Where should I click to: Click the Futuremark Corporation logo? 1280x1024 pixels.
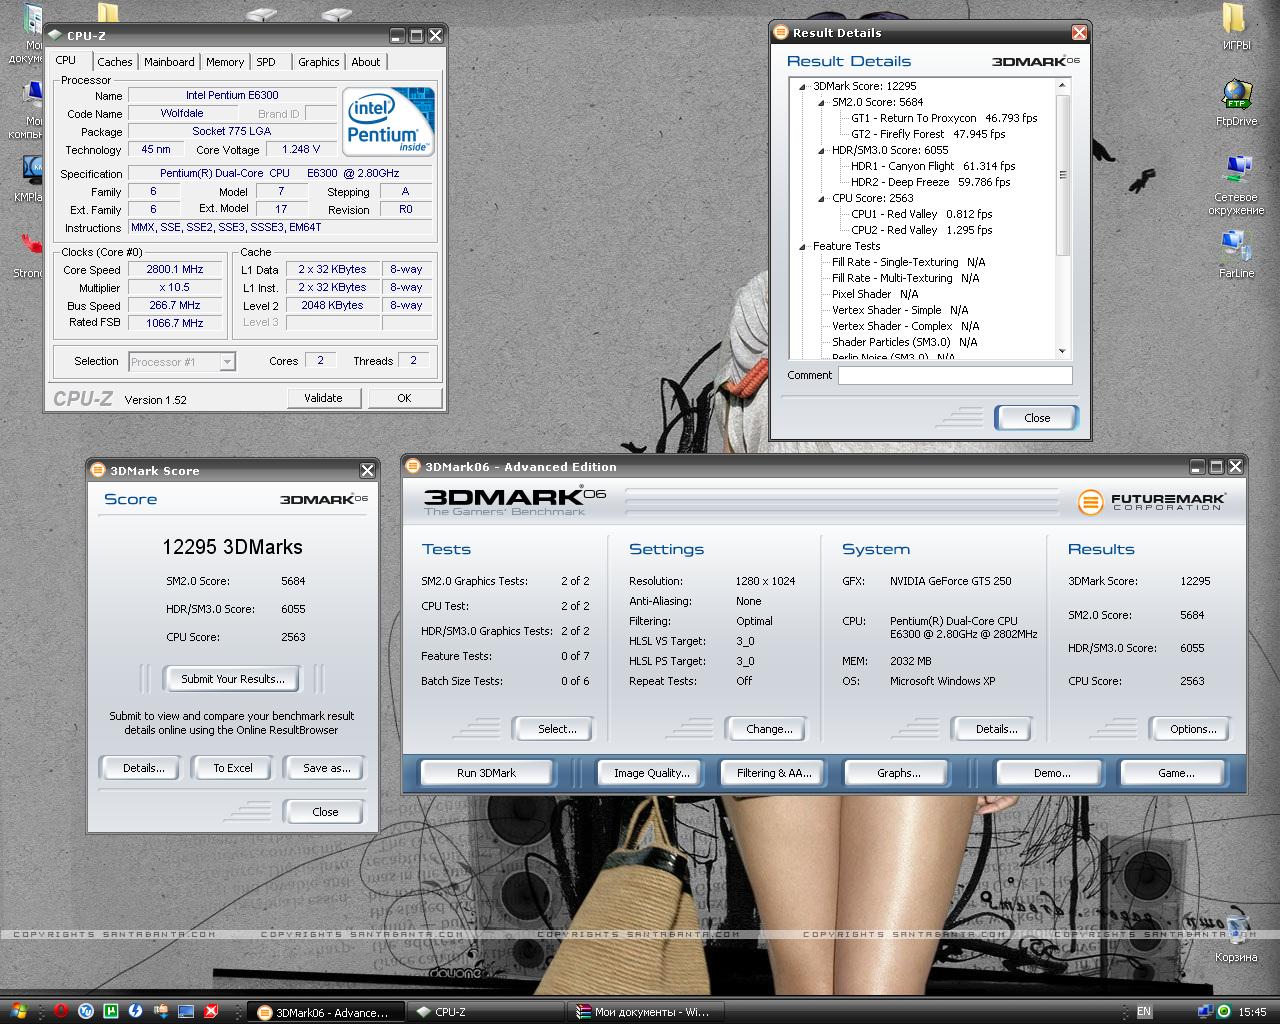(x=1151, y=501)
